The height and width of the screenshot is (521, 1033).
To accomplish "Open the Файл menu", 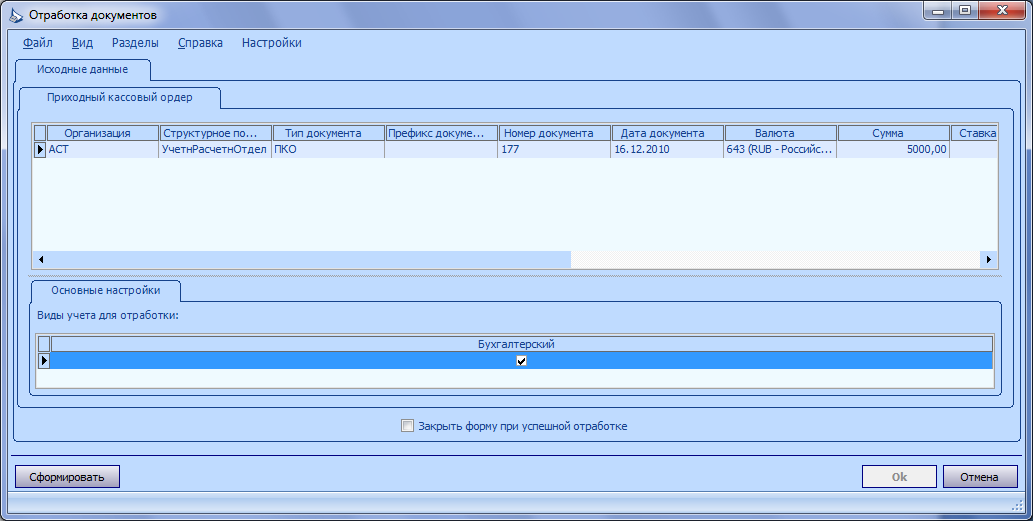I will pyautogui.click(x=38, y=43).
